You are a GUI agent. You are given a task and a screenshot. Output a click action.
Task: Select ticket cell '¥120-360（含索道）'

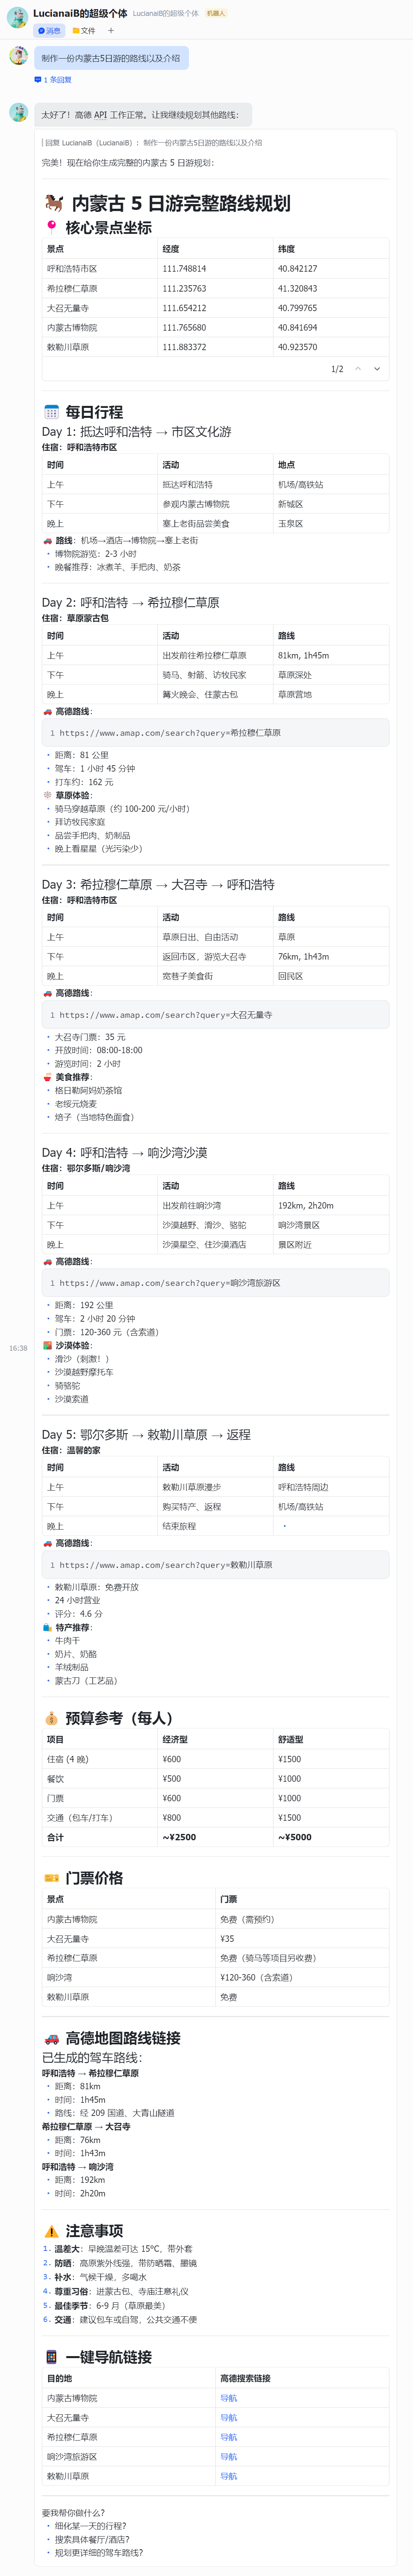(x=302, y=1977)
